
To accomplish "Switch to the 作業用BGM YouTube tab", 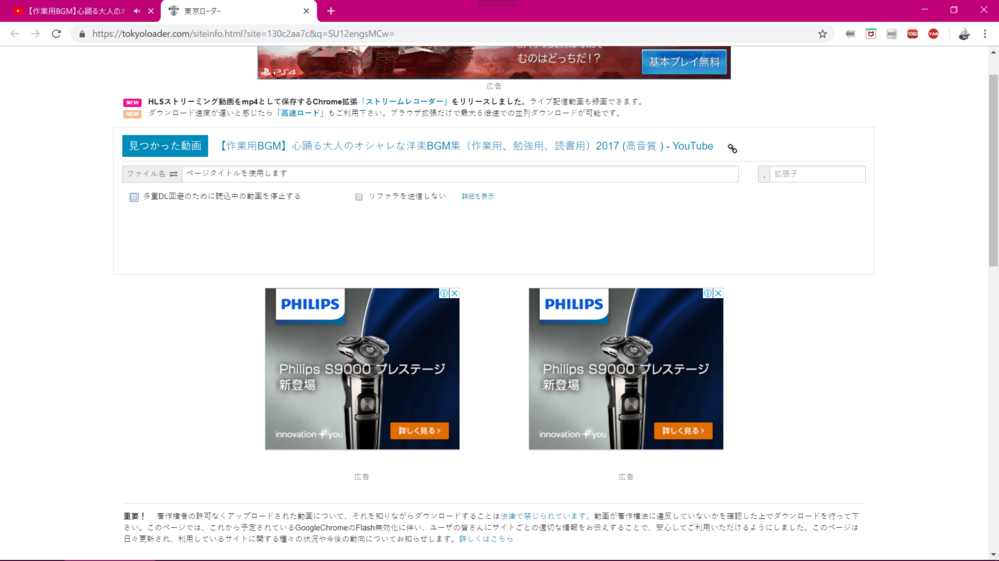I will pos(70,11).
